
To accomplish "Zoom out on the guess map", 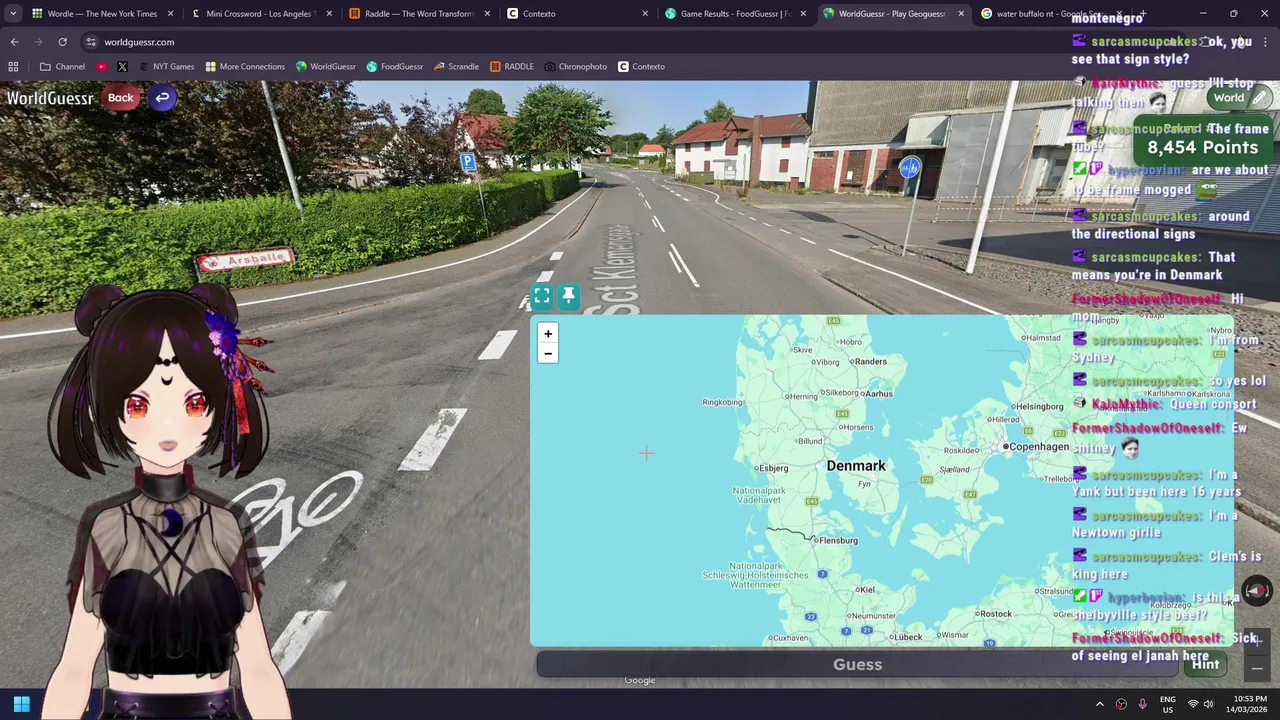I will (x=547, y=353).
